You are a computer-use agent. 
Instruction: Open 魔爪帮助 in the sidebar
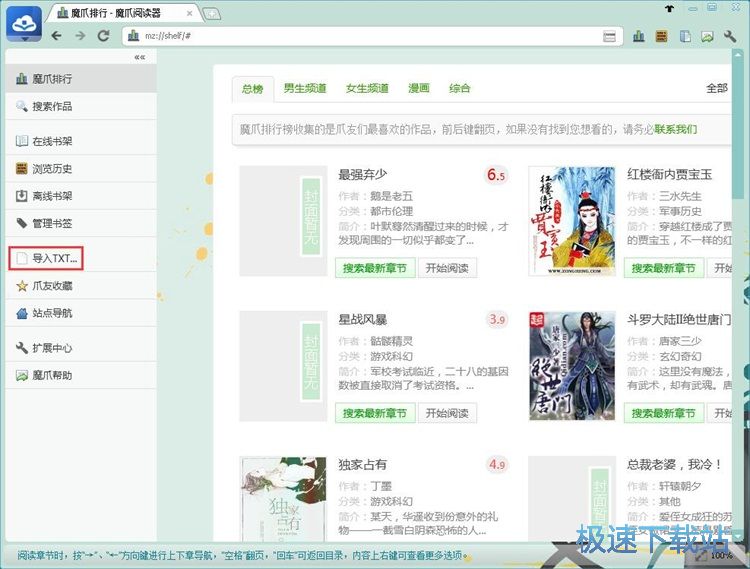coord(81,375)
